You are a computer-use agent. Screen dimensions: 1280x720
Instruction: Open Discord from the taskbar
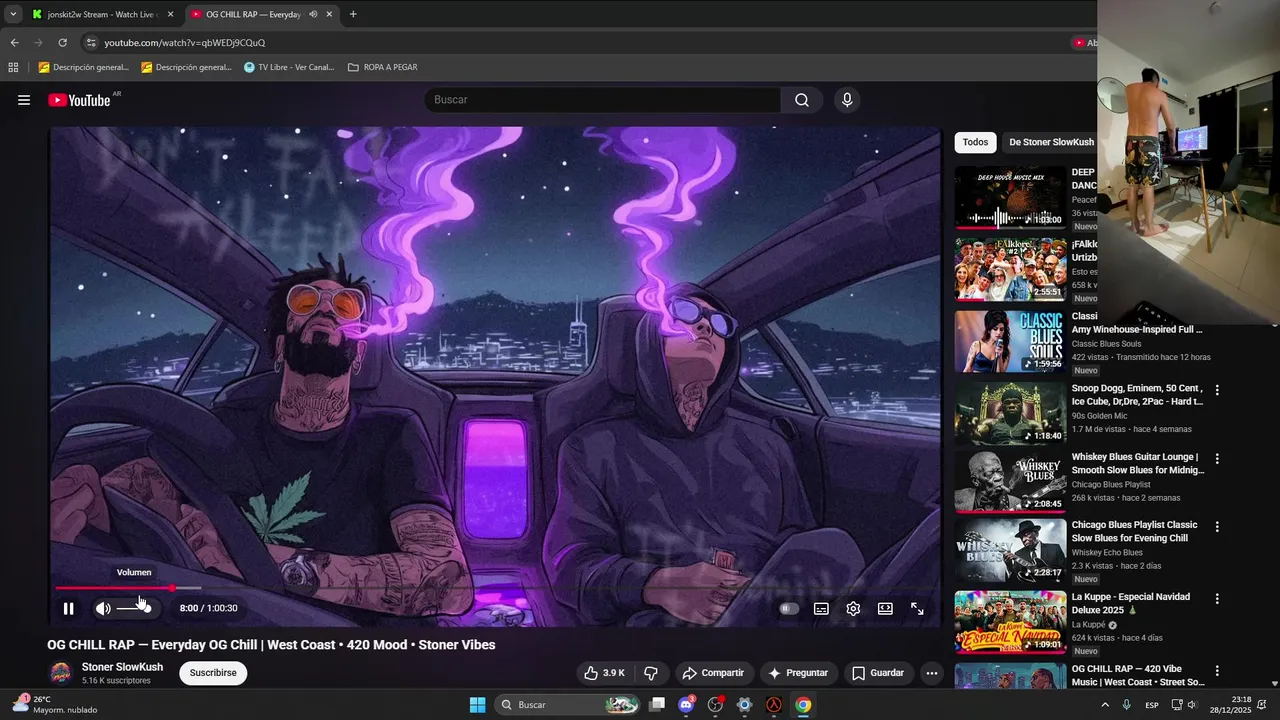click(x=686, y=705)
